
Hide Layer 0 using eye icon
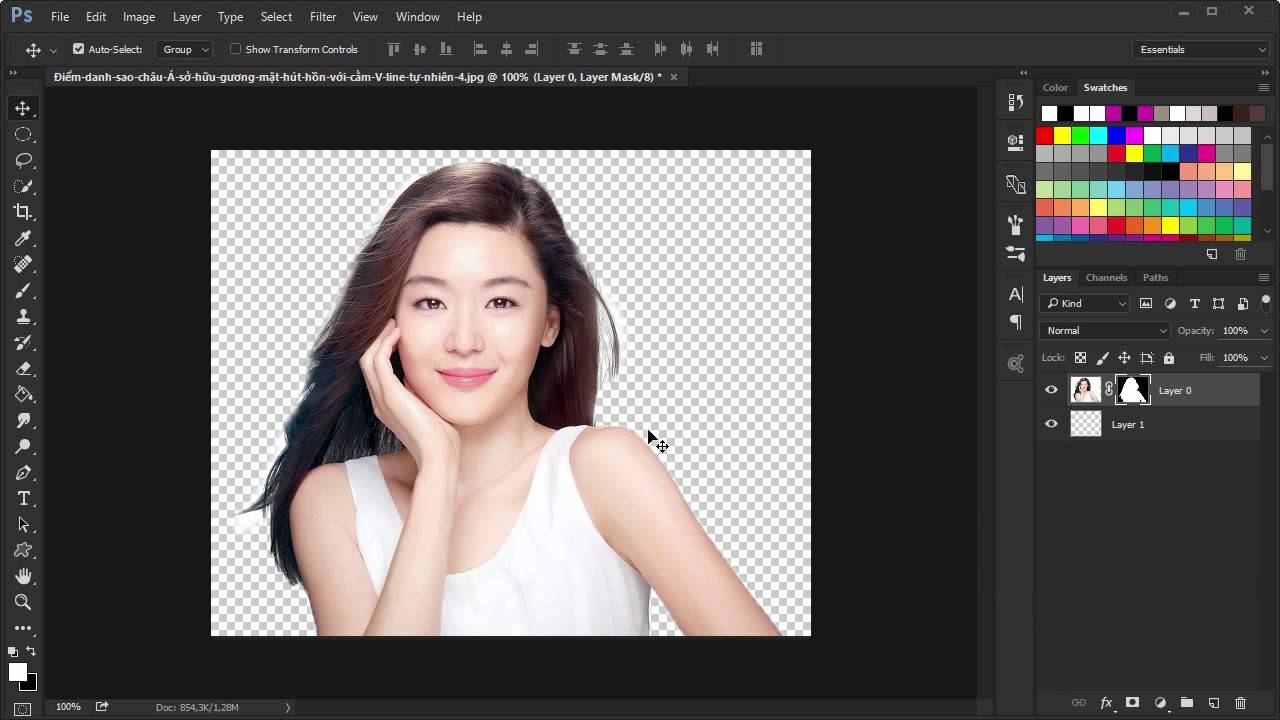click(x=1051, y=390)
